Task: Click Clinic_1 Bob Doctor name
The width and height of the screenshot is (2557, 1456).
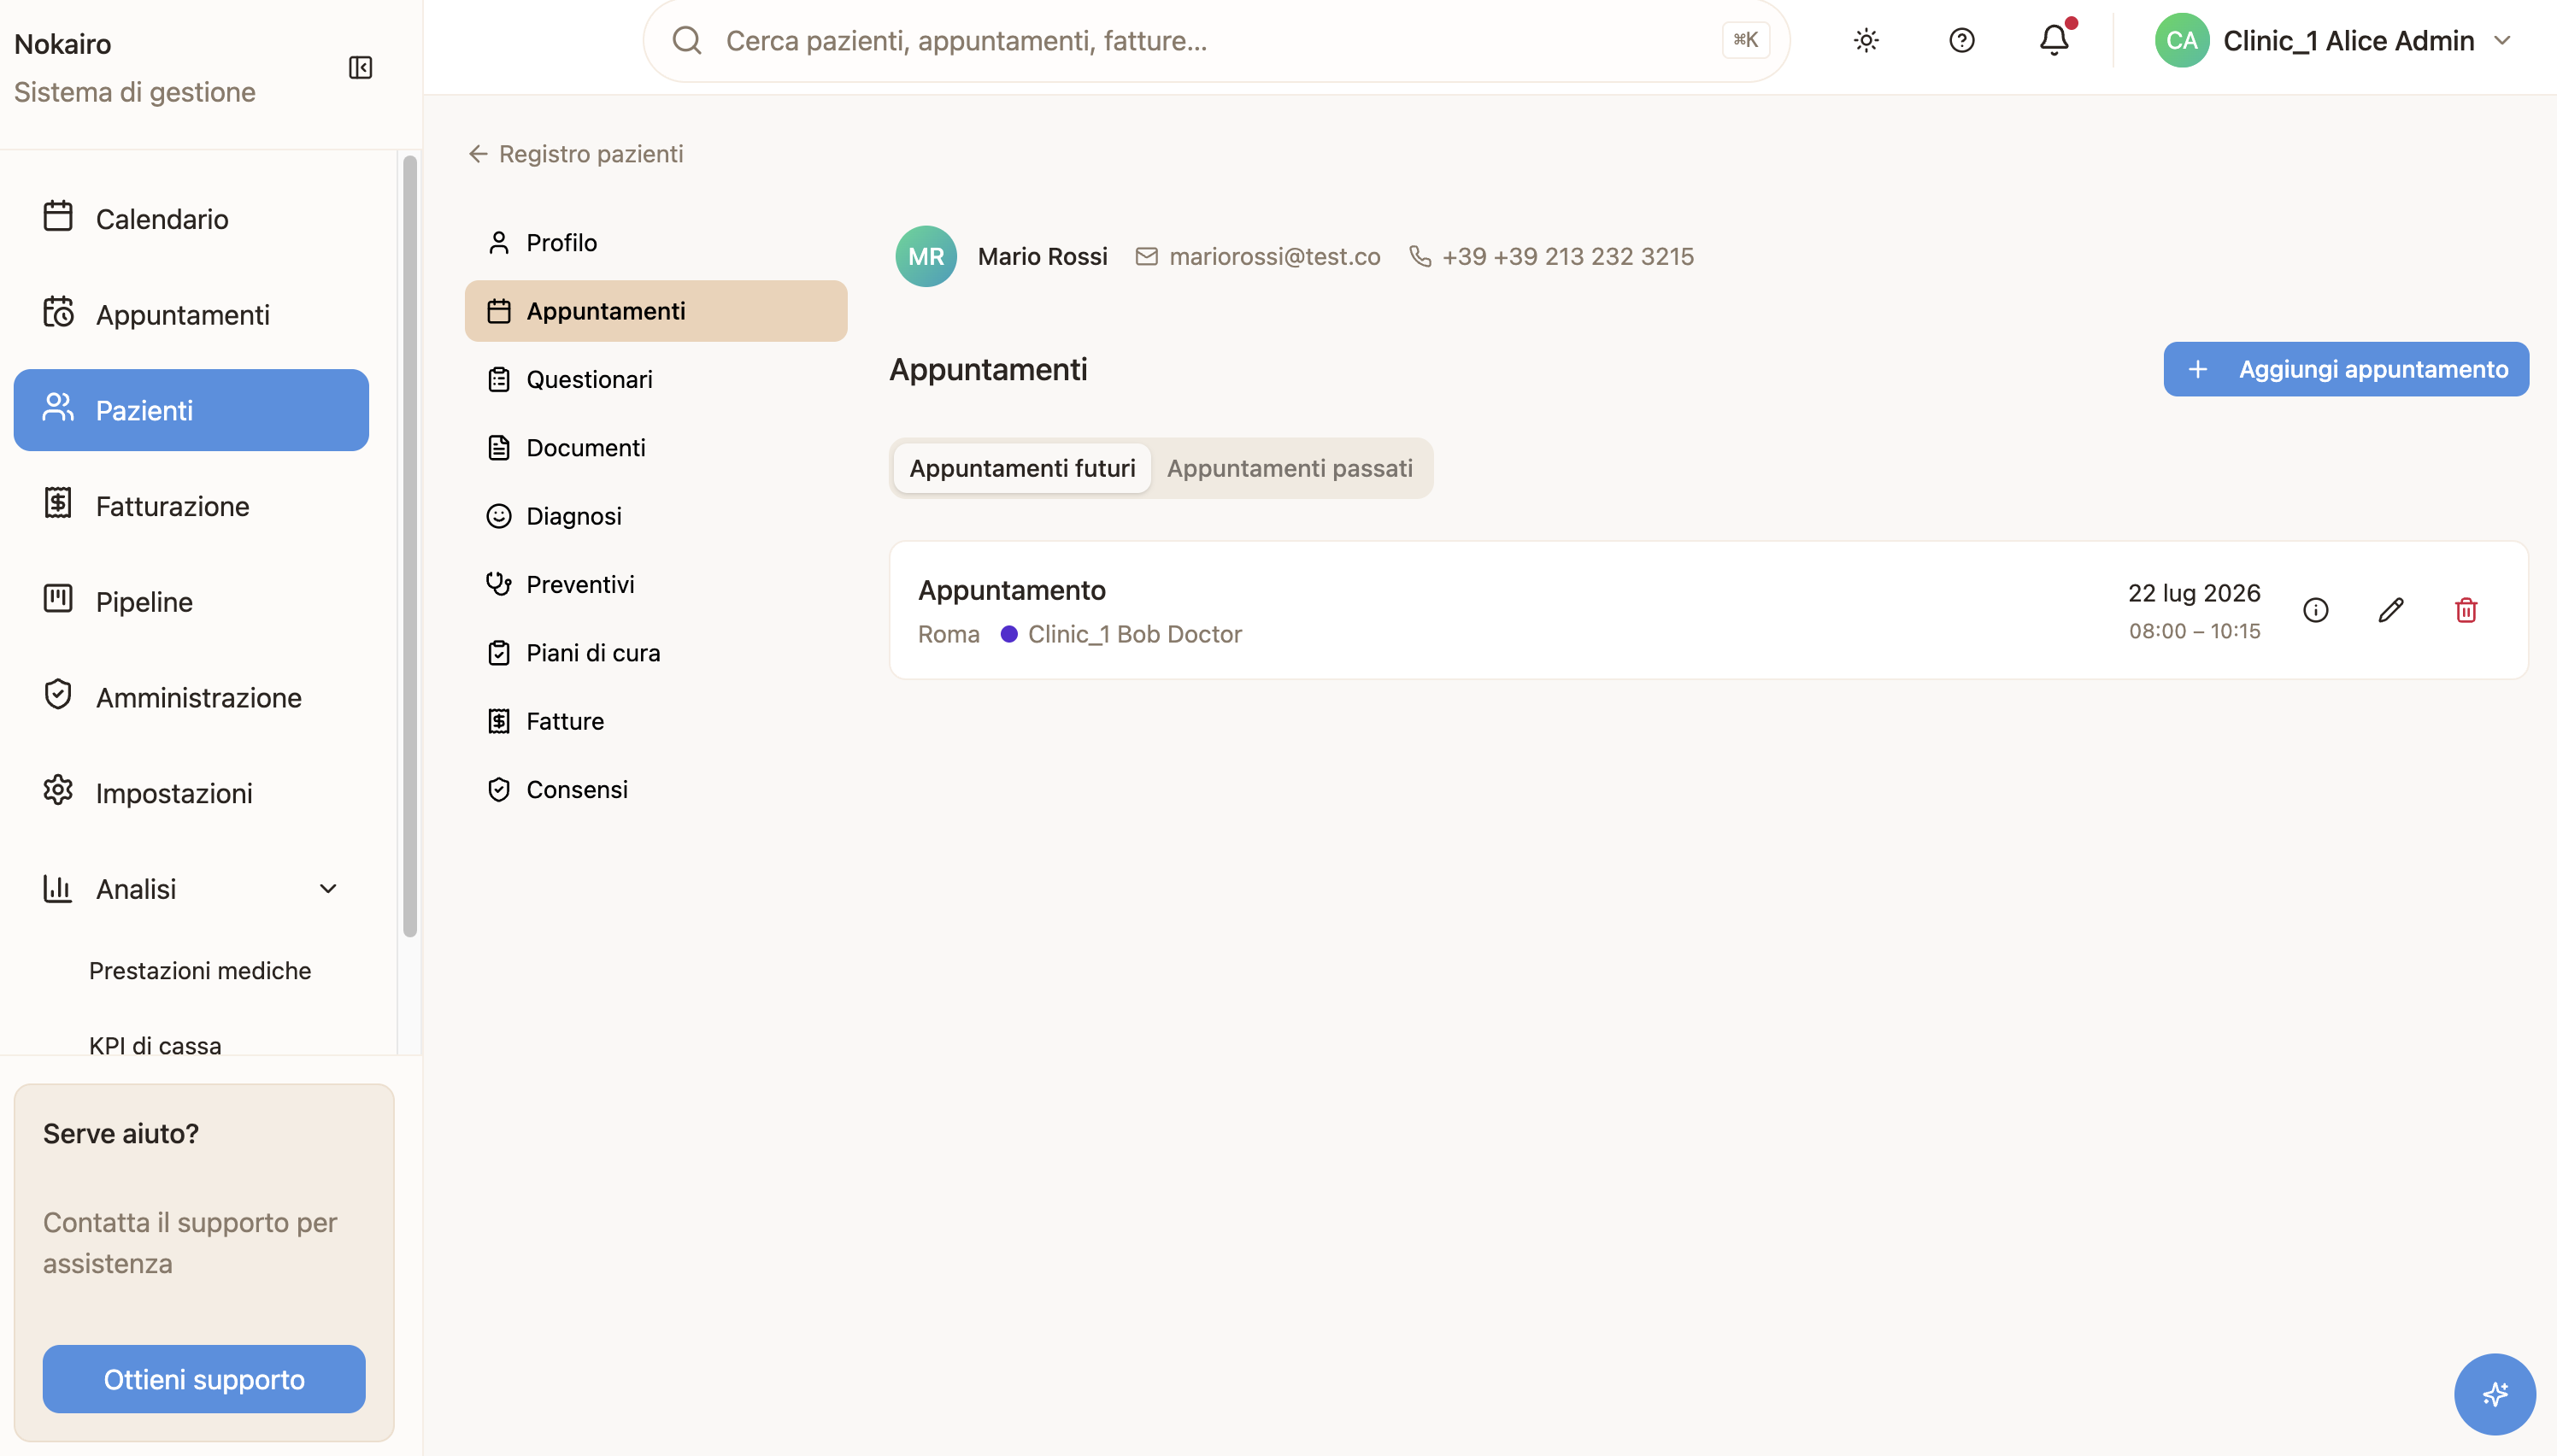Action: (1135, 634)
